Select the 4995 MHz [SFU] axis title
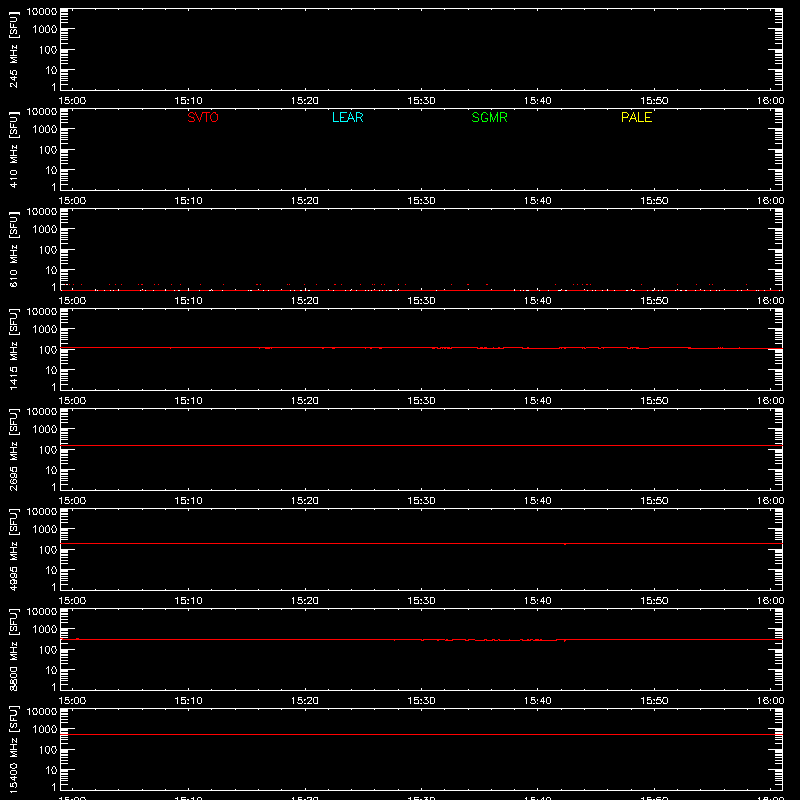Screen dimensions: 800x800 14,549
